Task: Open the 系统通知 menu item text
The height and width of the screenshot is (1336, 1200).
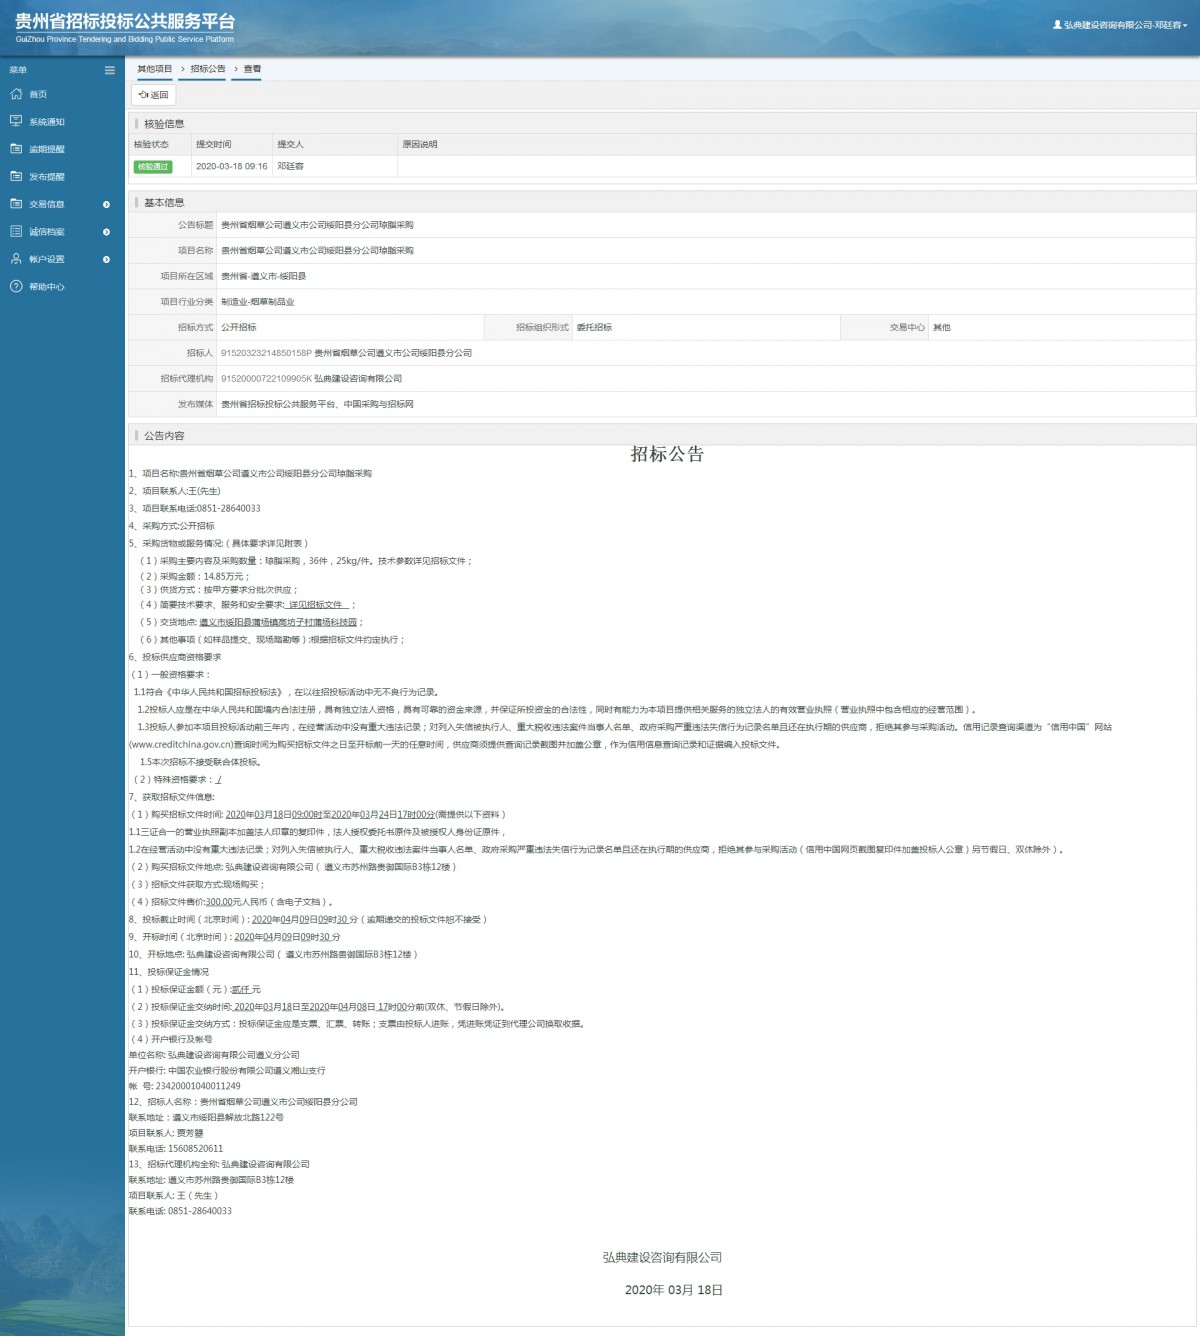Action: (47, 122)
